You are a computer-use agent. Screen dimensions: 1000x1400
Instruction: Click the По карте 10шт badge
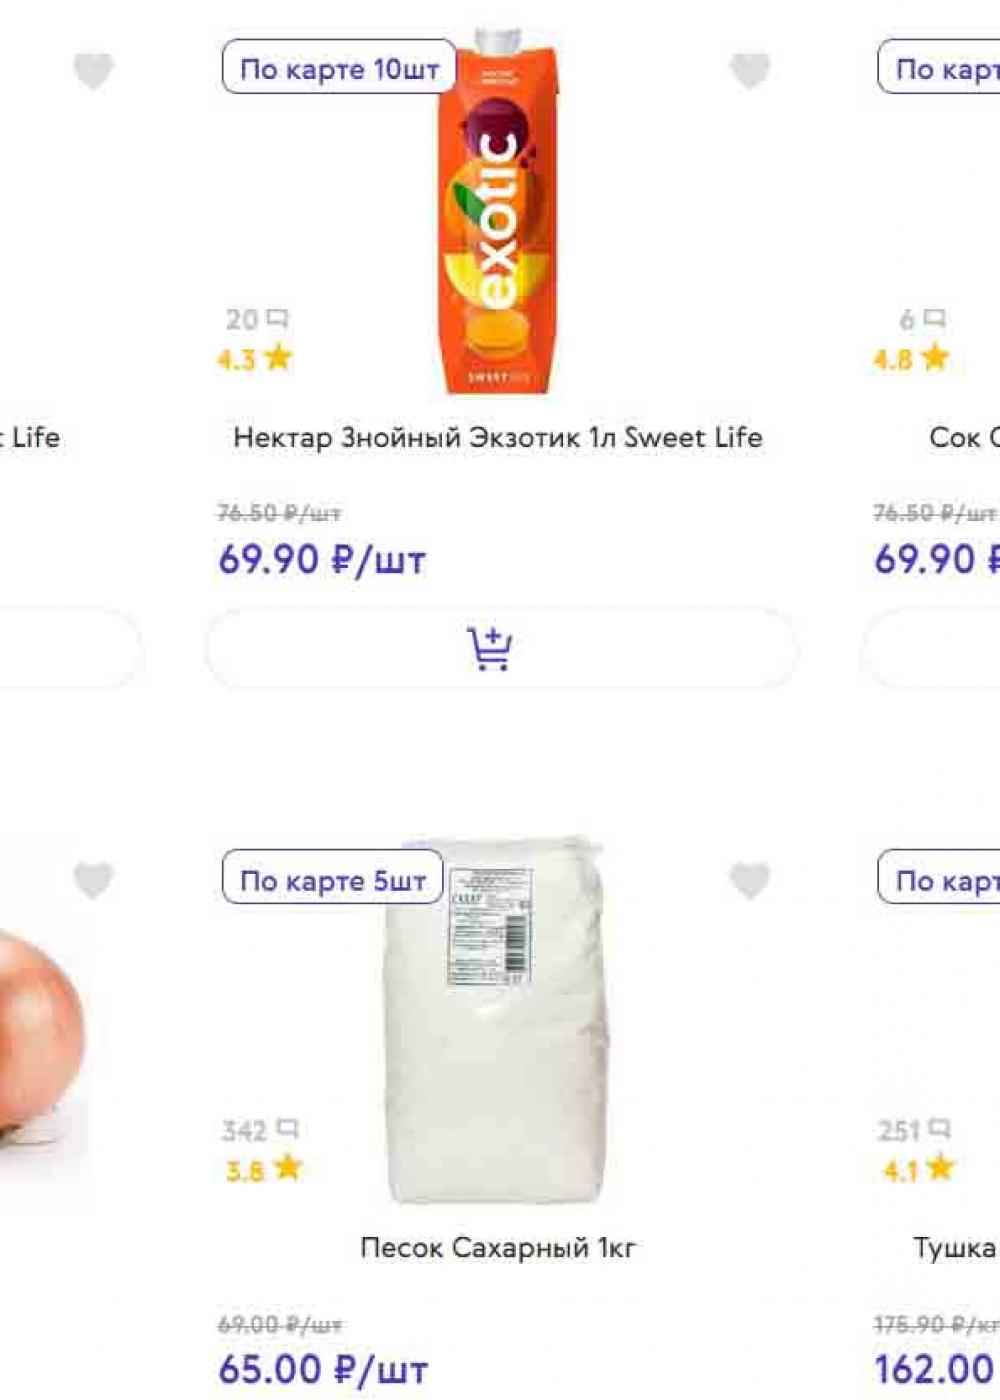coord(339,67)
